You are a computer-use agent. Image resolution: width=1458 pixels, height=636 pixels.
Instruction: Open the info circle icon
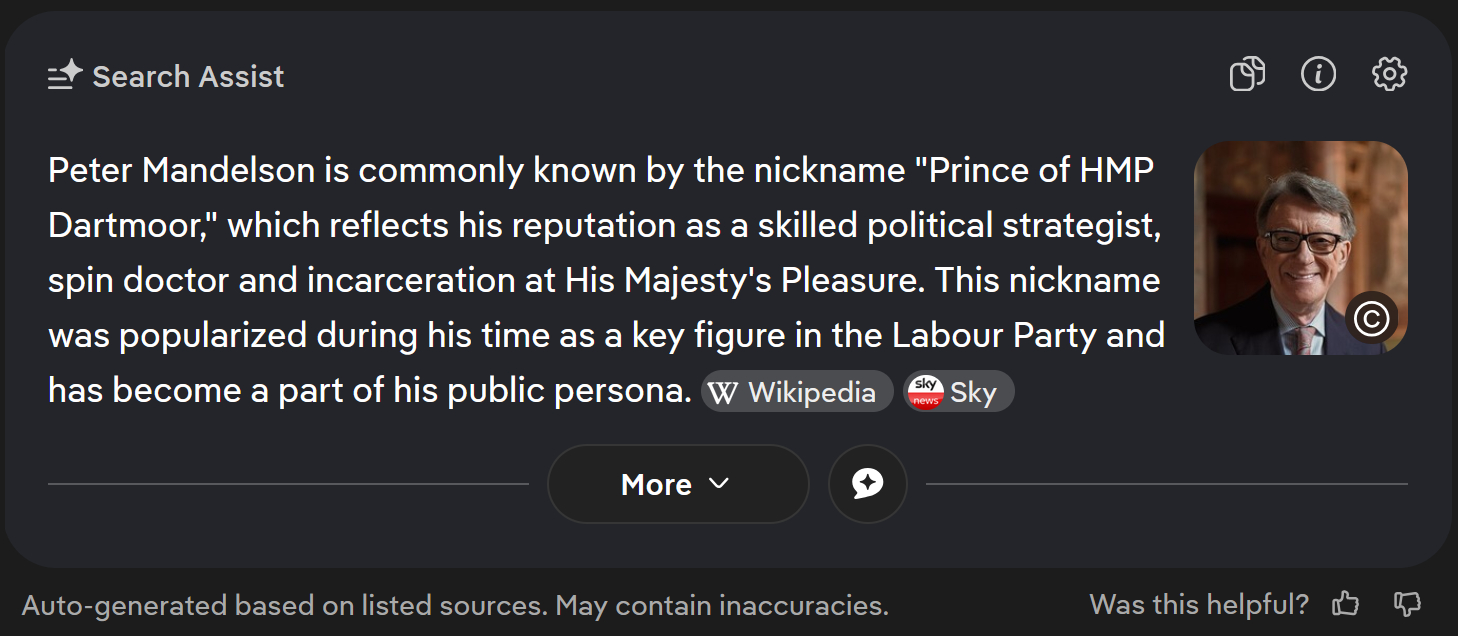pos(1318,74)
